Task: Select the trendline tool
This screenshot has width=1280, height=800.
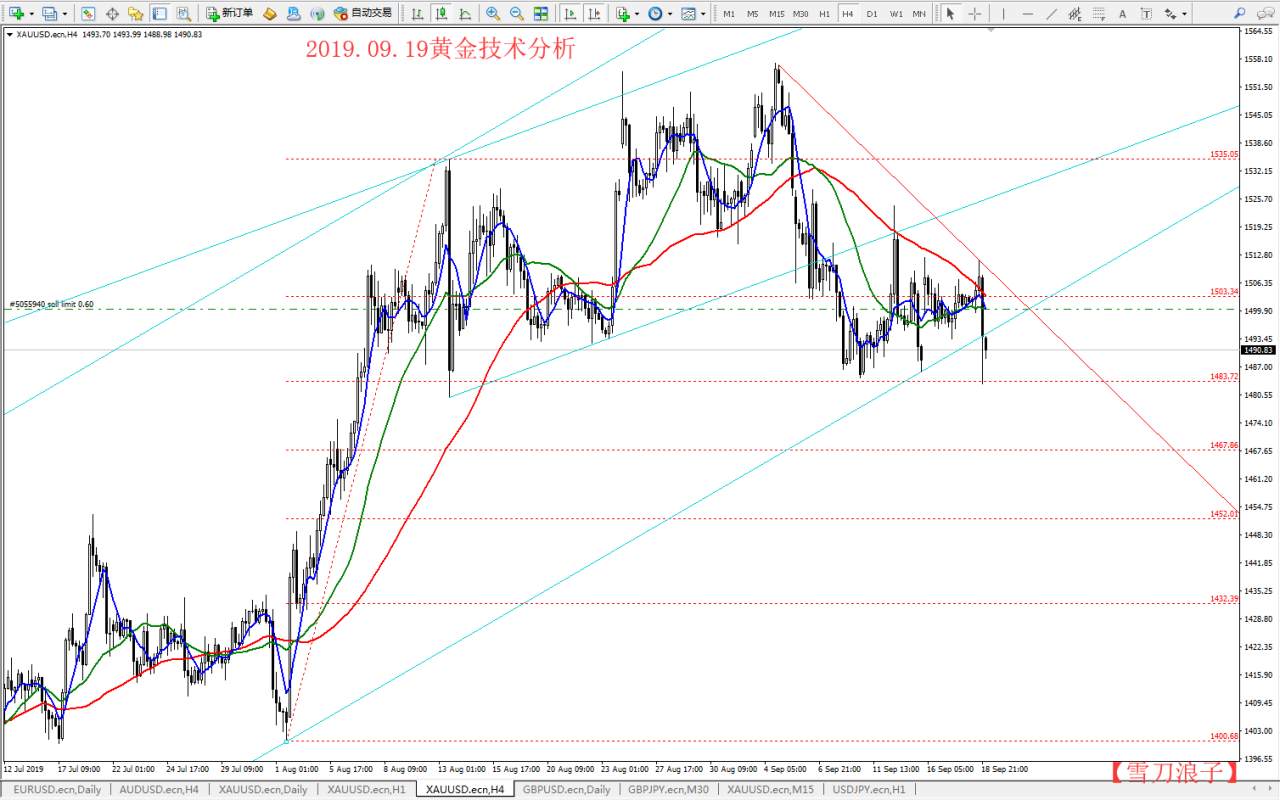Action: click(1051, 14)
